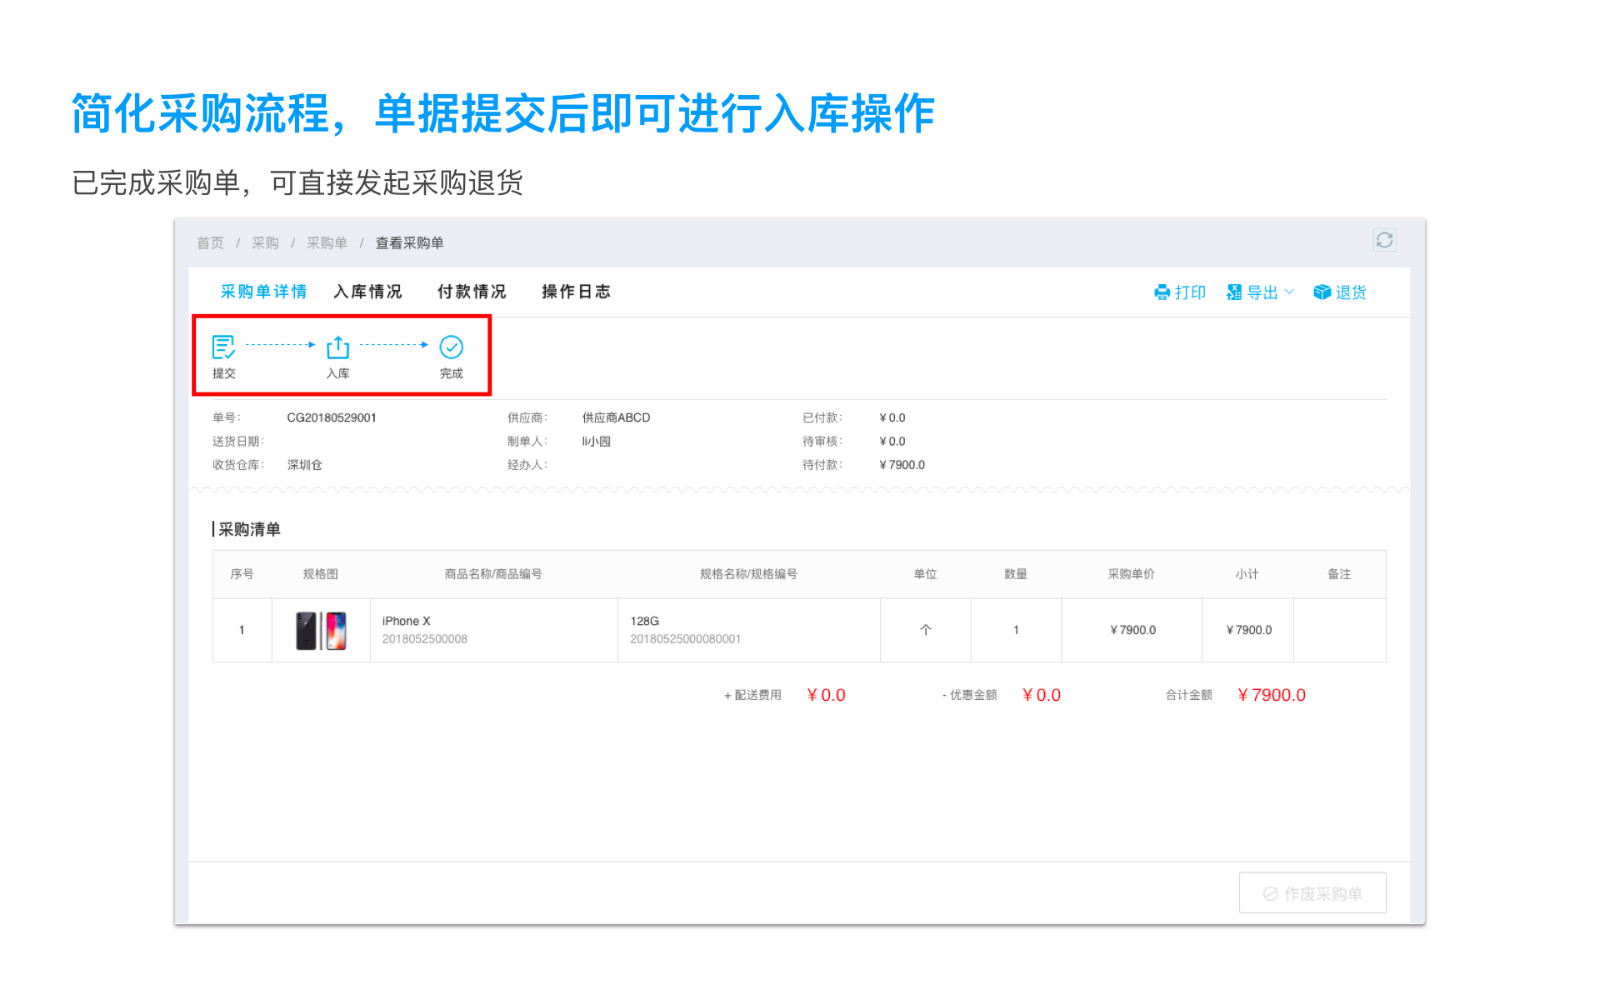Screen dimensions: 1600x1000
Task: Expand the 导出 dropdown chevron
Action: [1289, 292]
